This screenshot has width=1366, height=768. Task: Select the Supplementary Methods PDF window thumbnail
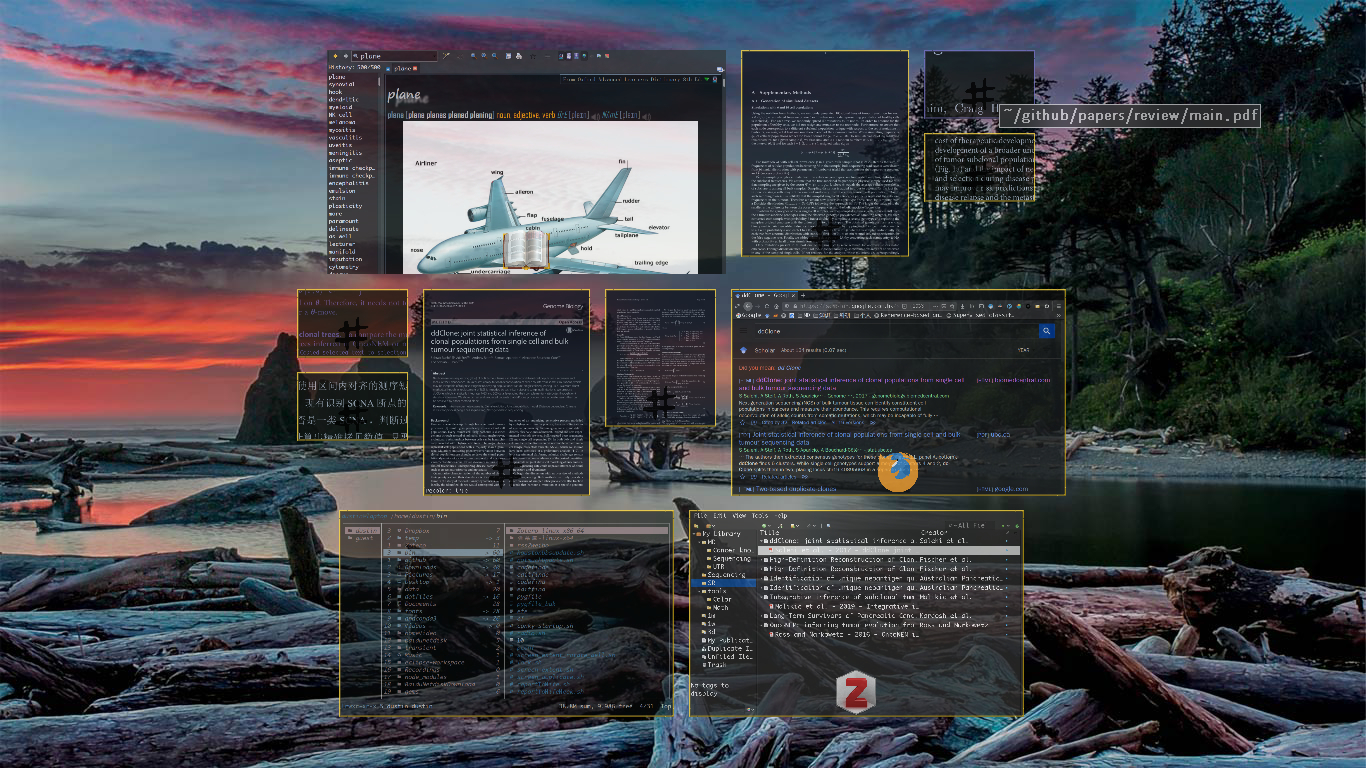(x=825, y=153)
